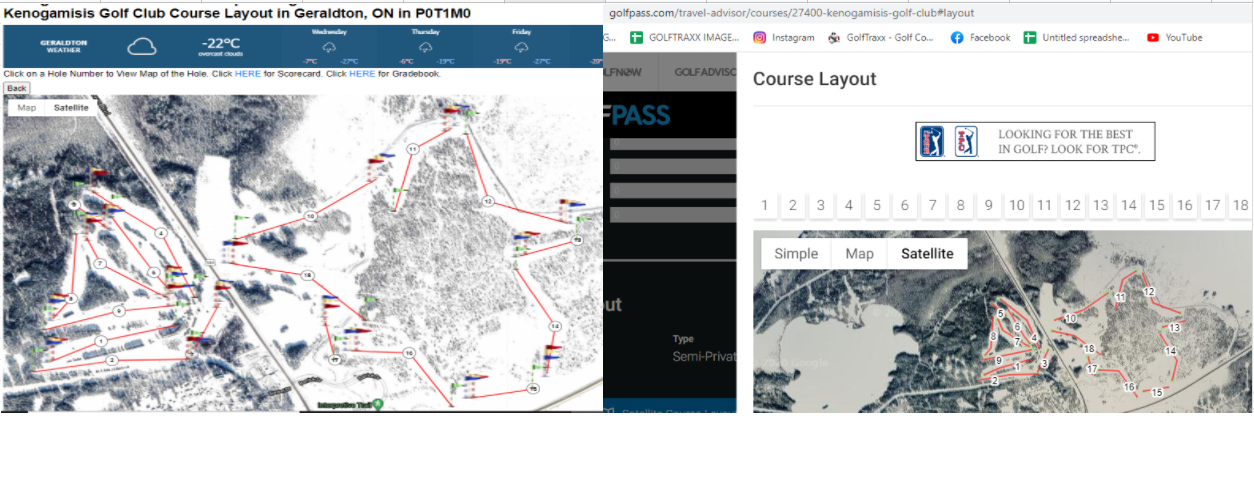The image size is (1254, 481).
Task: Click the TPC advertisement banner
Action: (x=1035, y=141)
